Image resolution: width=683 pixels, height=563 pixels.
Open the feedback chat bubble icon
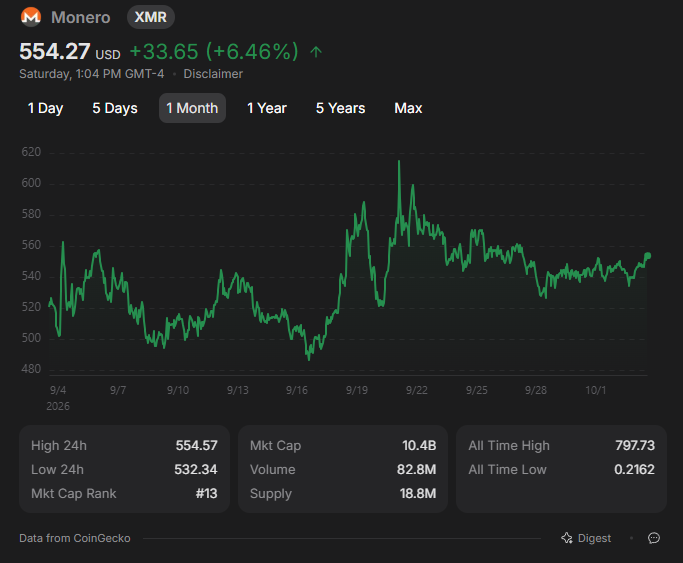tap(654, 538)
